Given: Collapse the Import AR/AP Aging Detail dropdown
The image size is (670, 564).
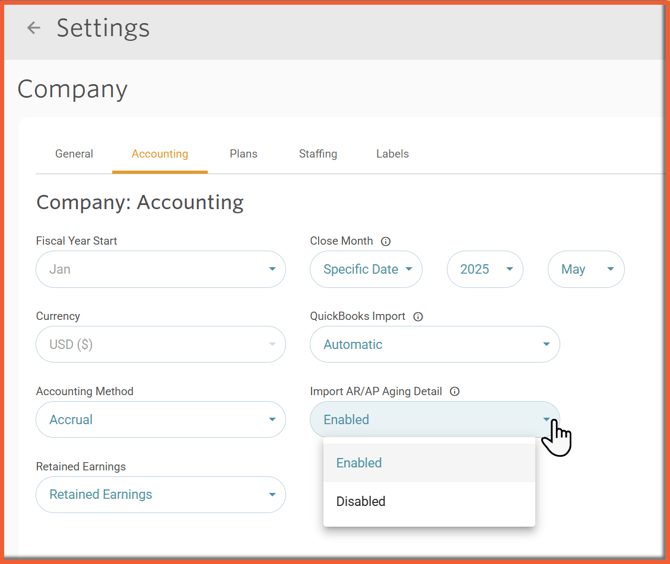Looking at the screenshot, I should point(434,419).
